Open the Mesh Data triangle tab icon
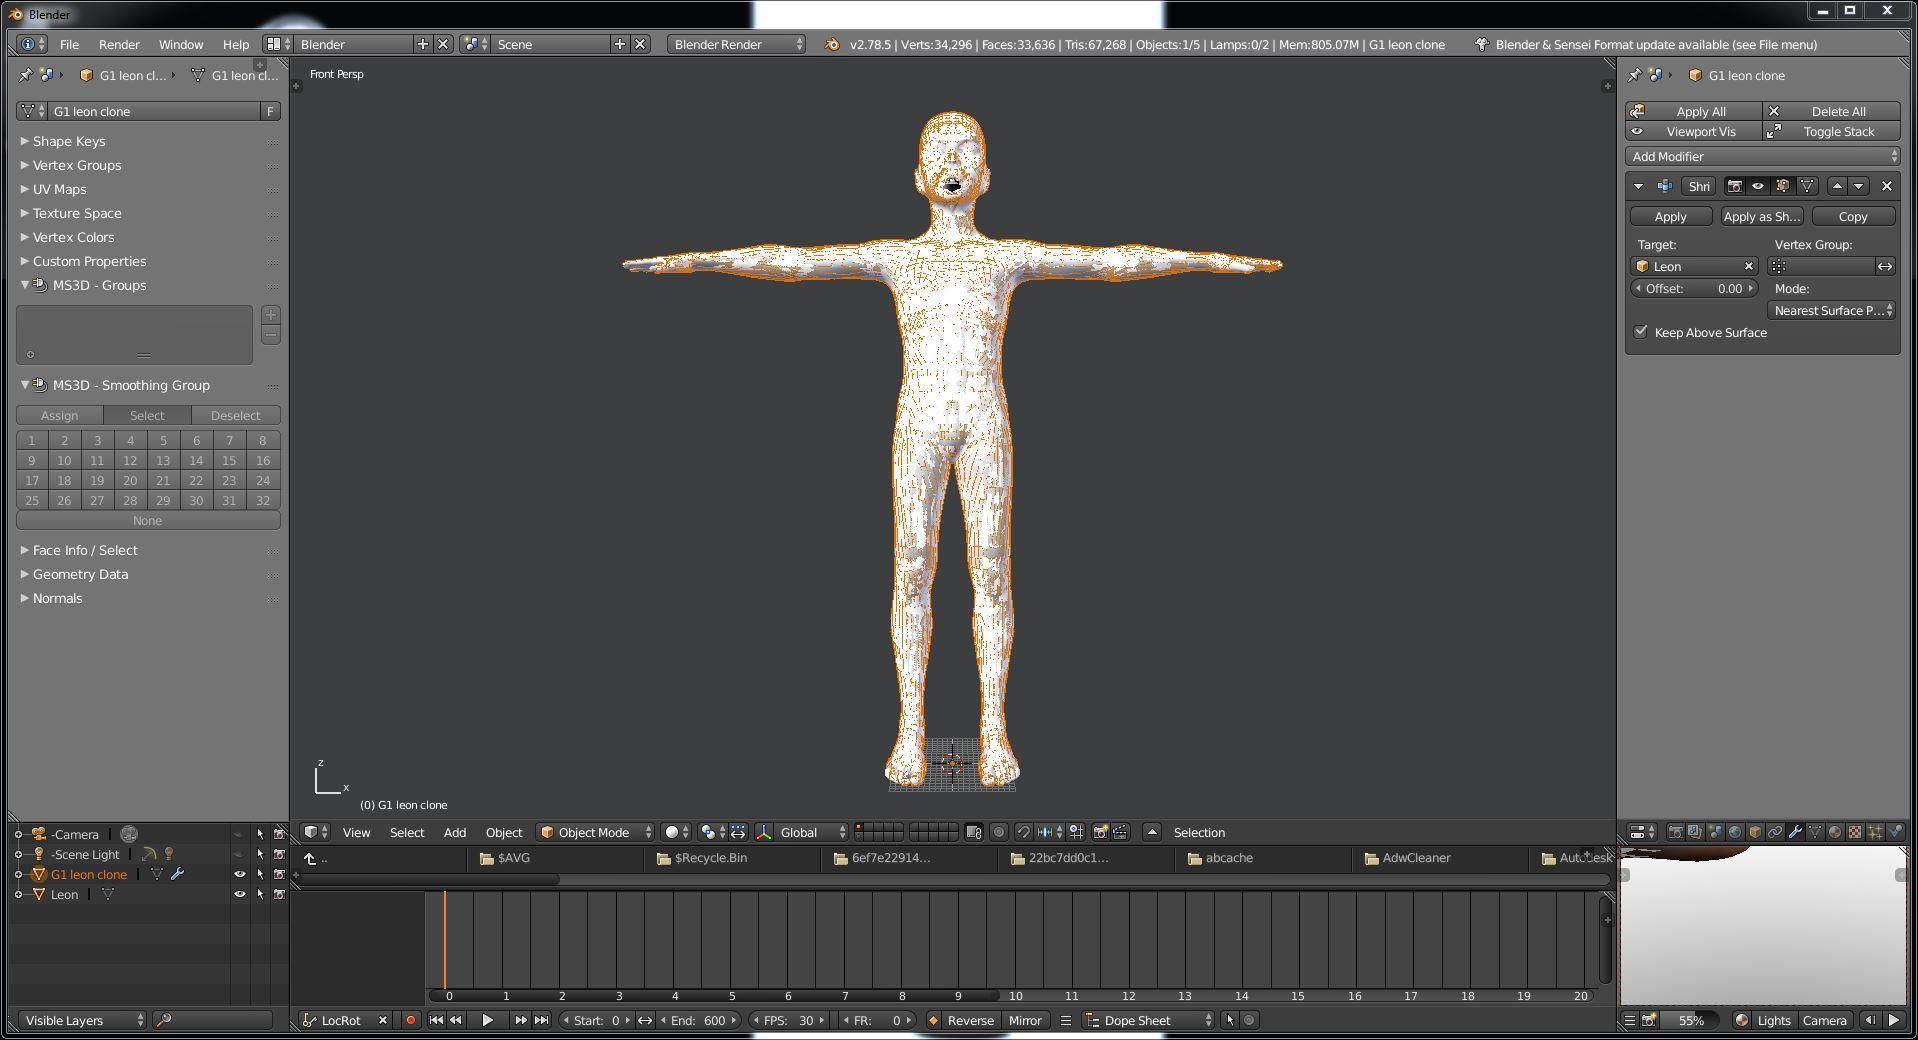The height and width of the screenshot is (1040, 1918). 1815,832
